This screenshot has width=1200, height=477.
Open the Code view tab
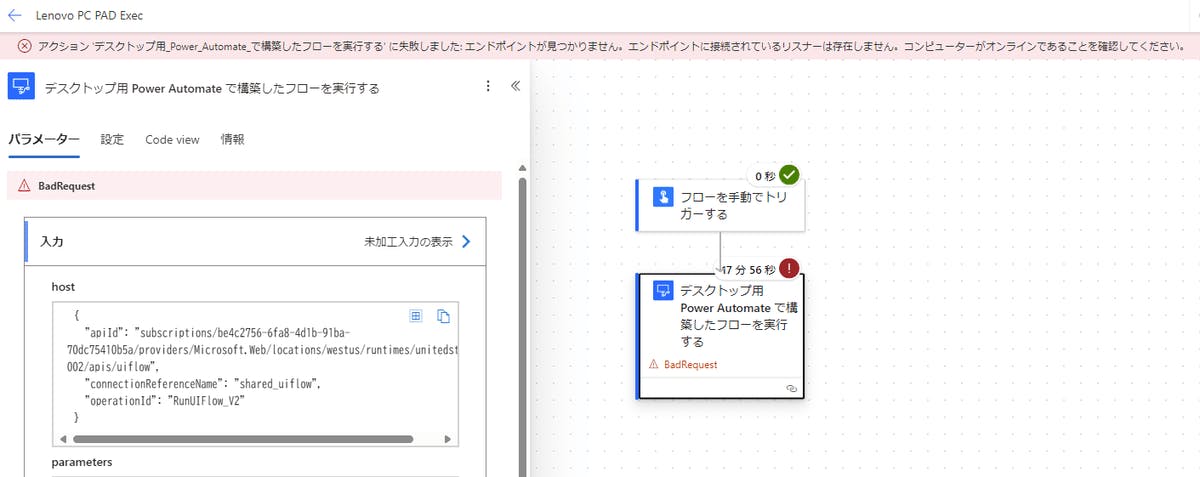[172, 140]
